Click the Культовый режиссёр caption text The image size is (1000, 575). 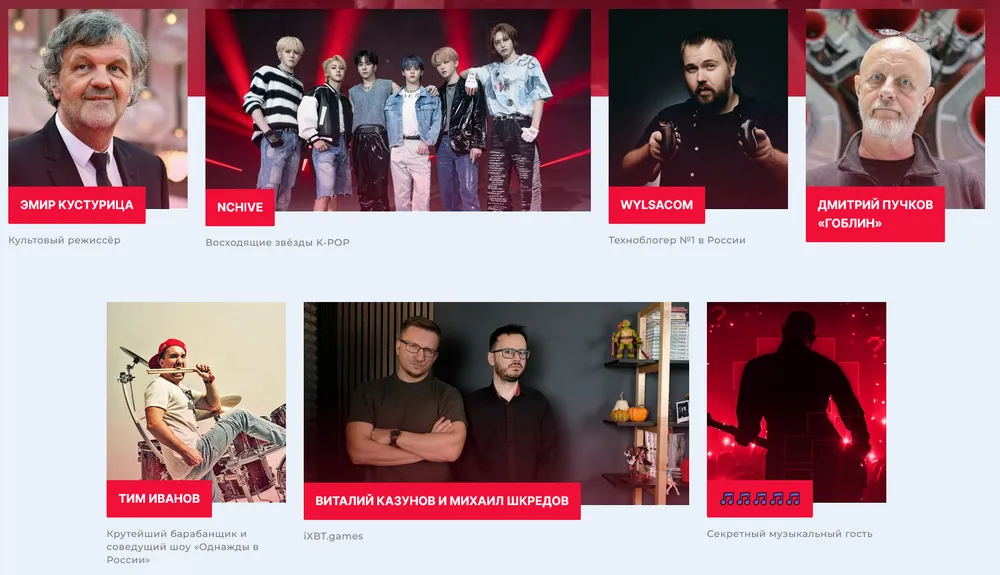pyautogui.click(x=64, y=240)
